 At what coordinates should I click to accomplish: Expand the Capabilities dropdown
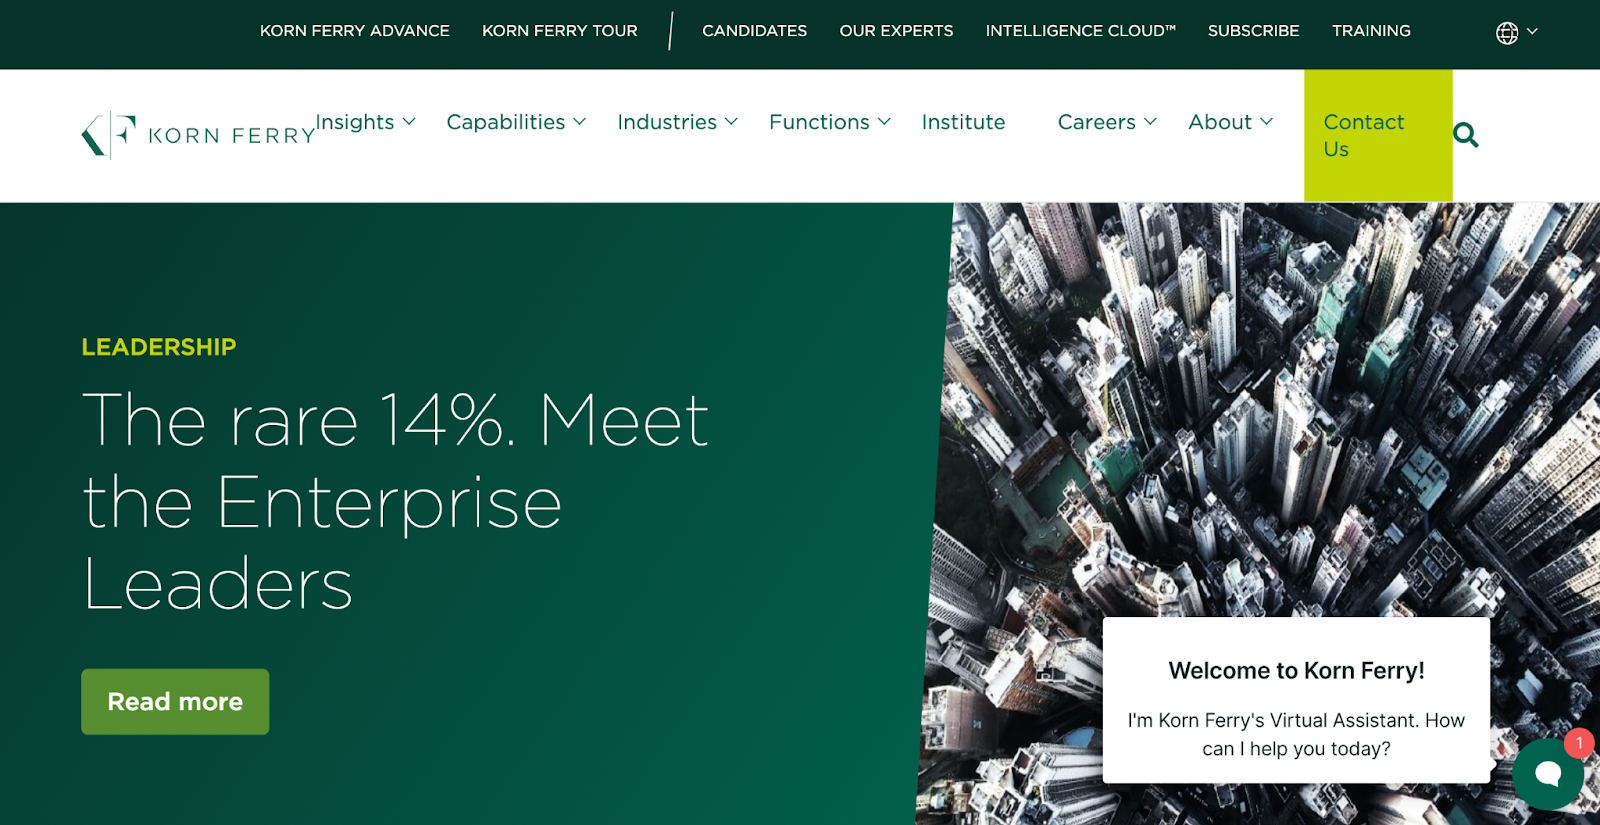(x=516, y=122)
